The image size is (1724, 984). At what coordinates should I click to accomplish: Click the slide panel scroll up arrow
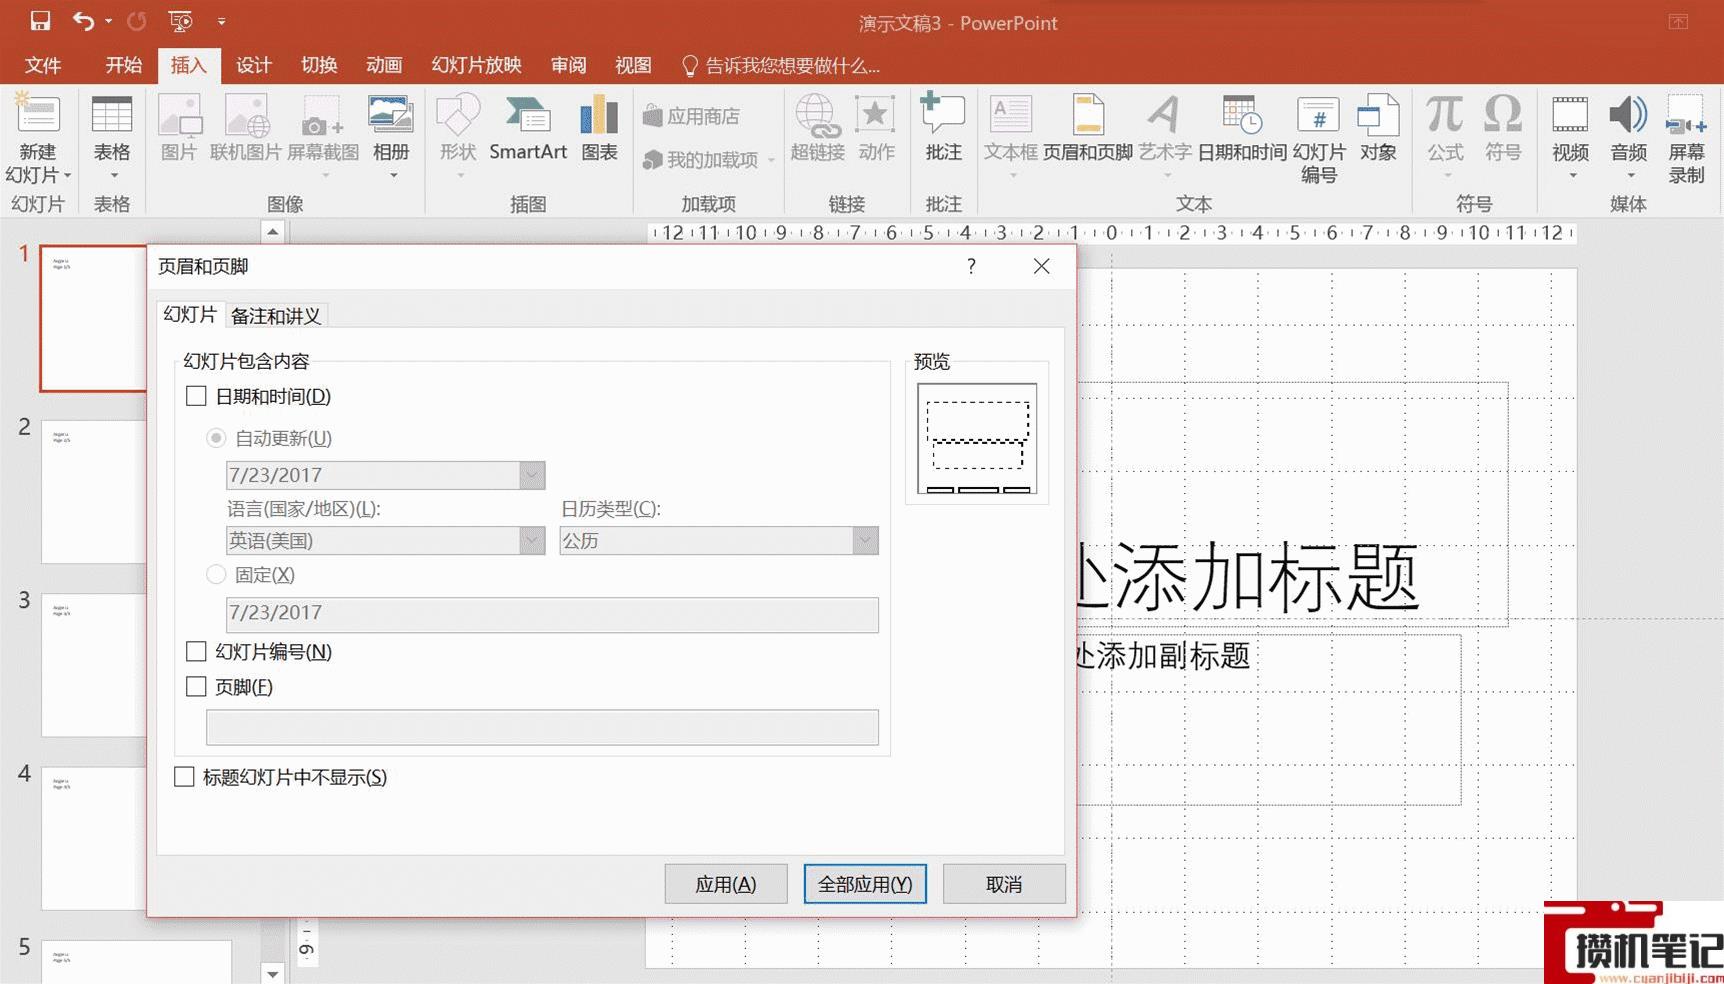click(x=273, y=232)
